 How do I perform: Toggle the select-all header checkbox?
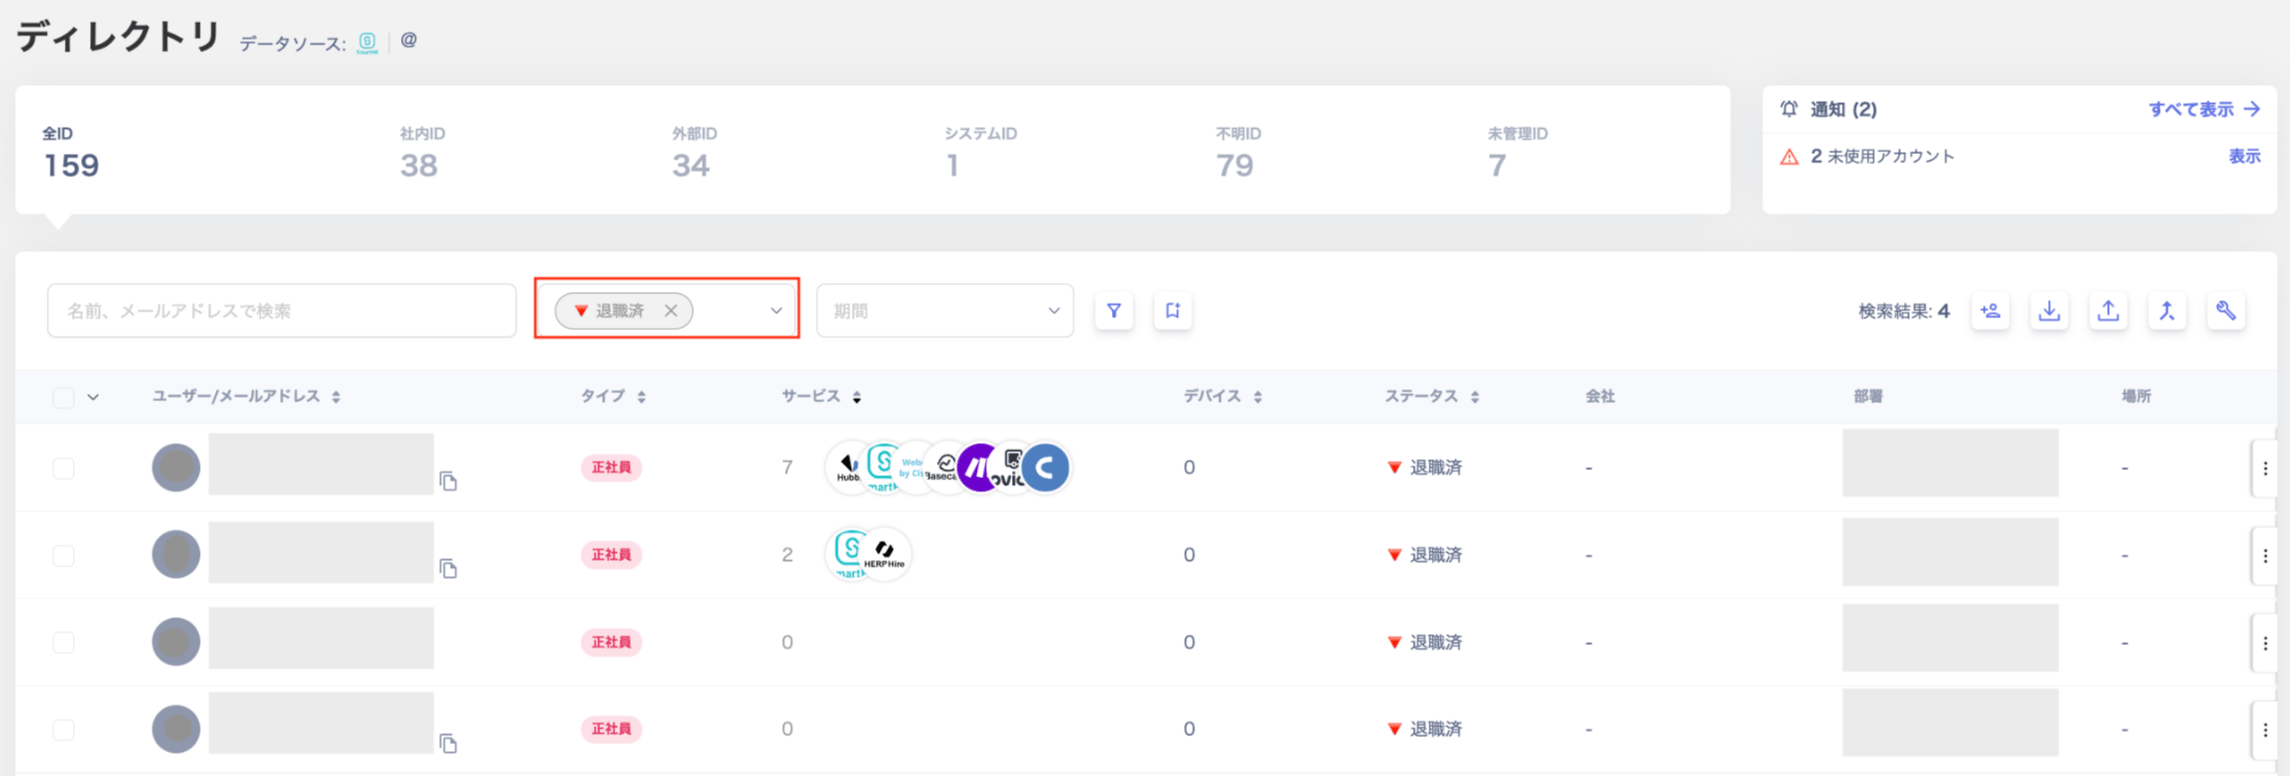coord(64,397)
